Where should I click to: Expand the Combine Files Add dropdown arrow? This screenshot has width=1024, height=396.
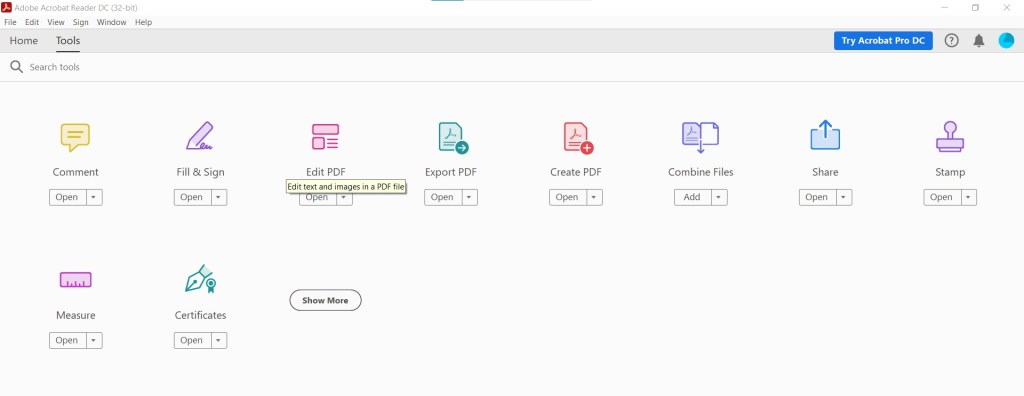pyautogui.click(x=720, y=197)
